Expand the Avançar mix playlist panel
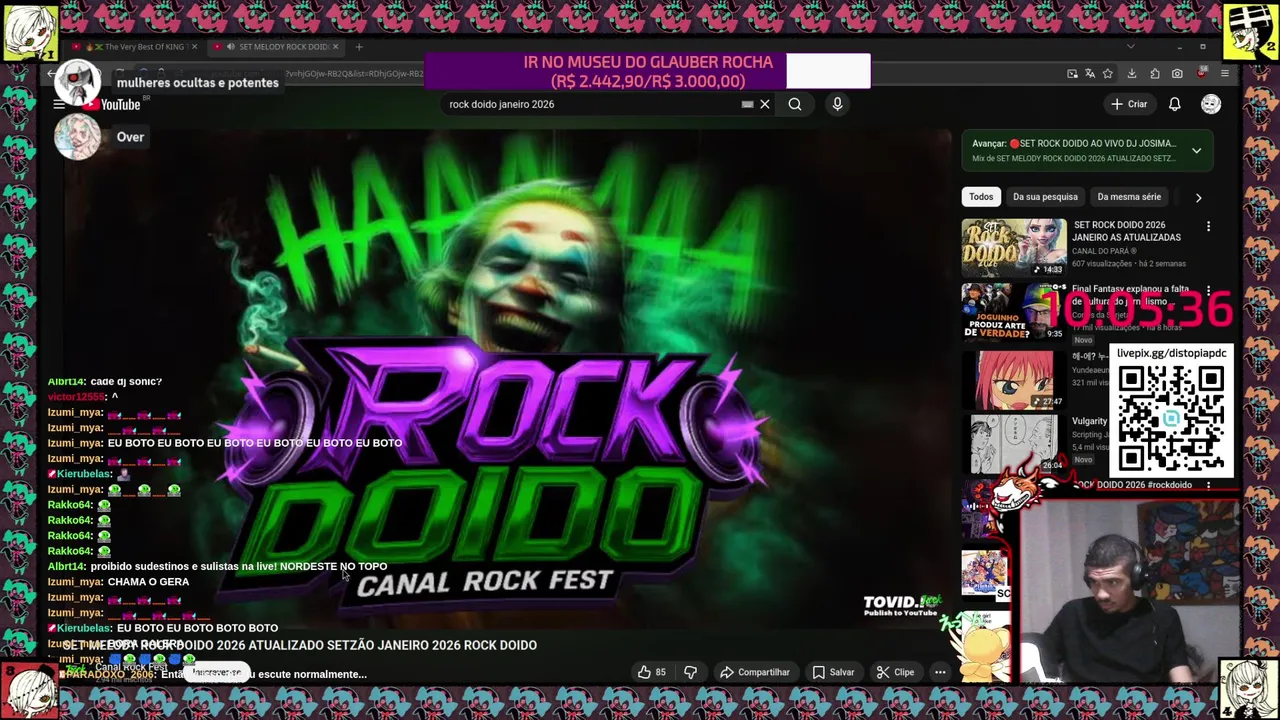Viewport: 1280px width, 720px height. pos(1196,151)
